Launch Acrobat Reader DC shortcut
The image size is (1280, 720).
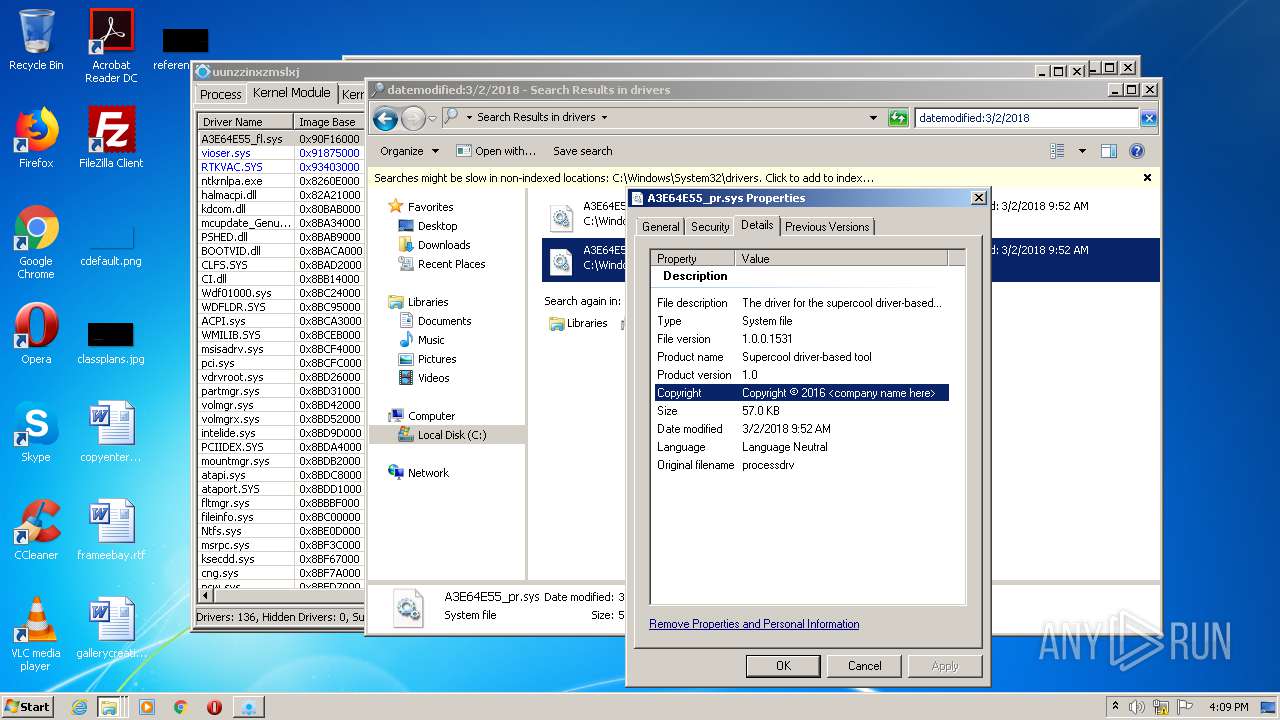click(111, 45)
